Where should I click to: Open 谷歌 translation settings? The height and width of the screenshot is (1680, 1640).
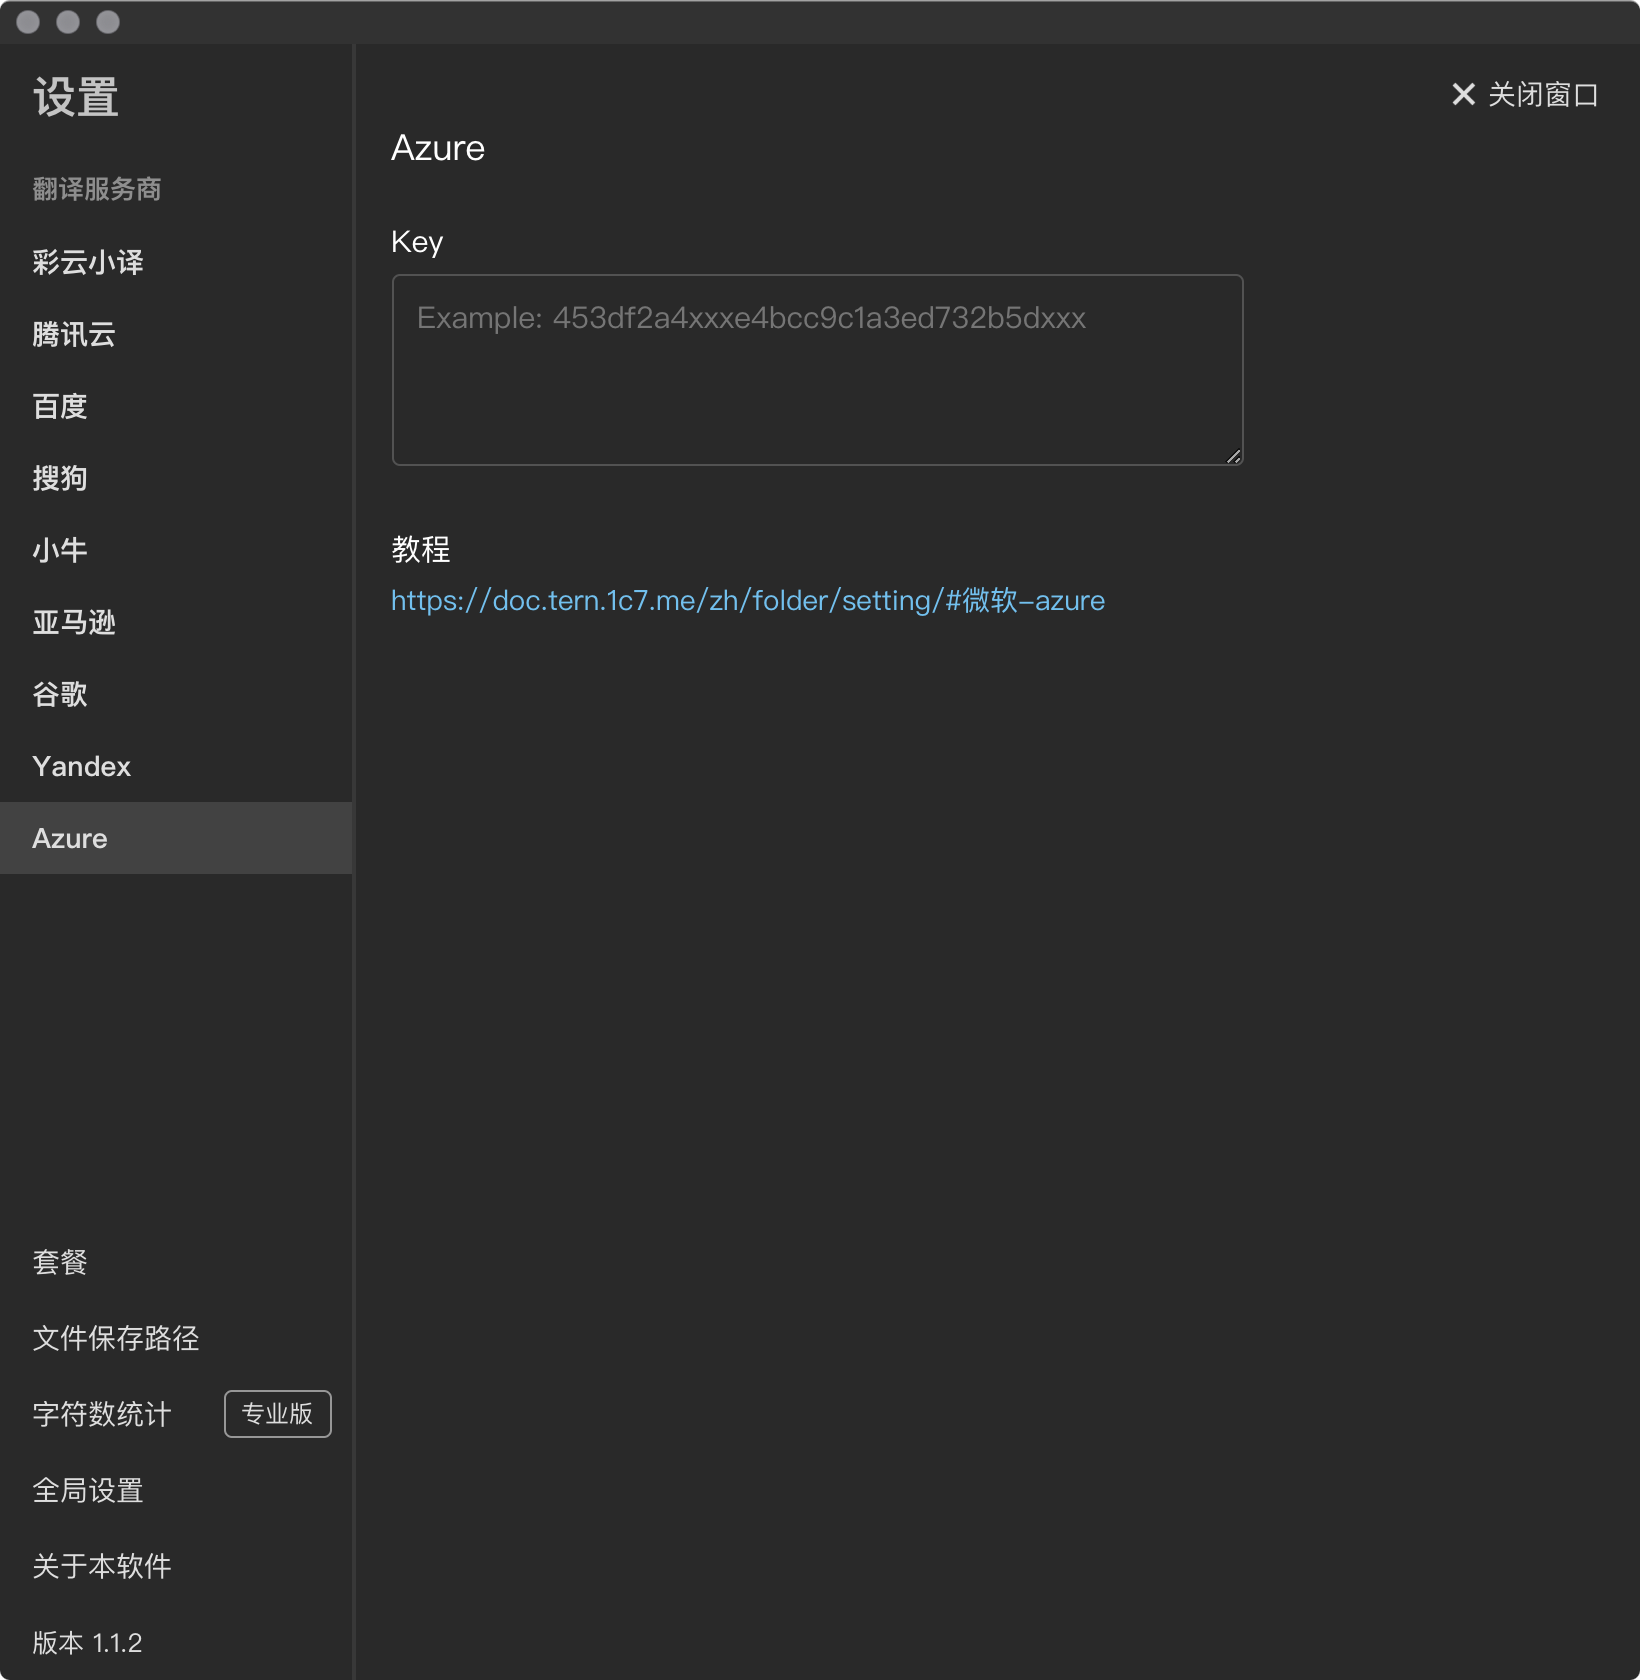pyautogui.click(x=60, y=695)
